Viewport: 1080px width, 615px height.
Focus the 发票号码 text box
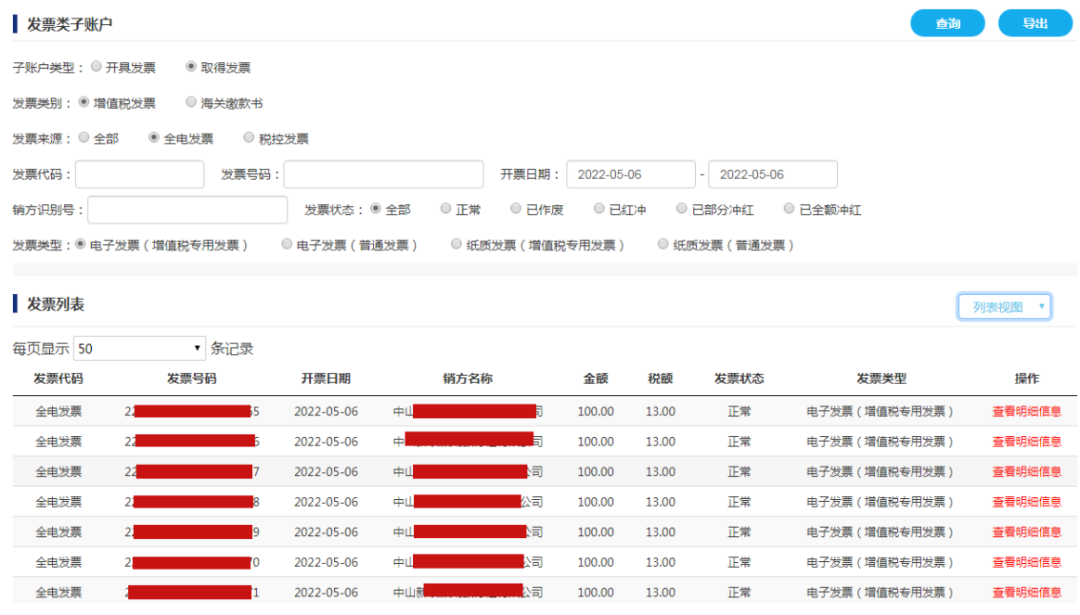coord(383,174)
